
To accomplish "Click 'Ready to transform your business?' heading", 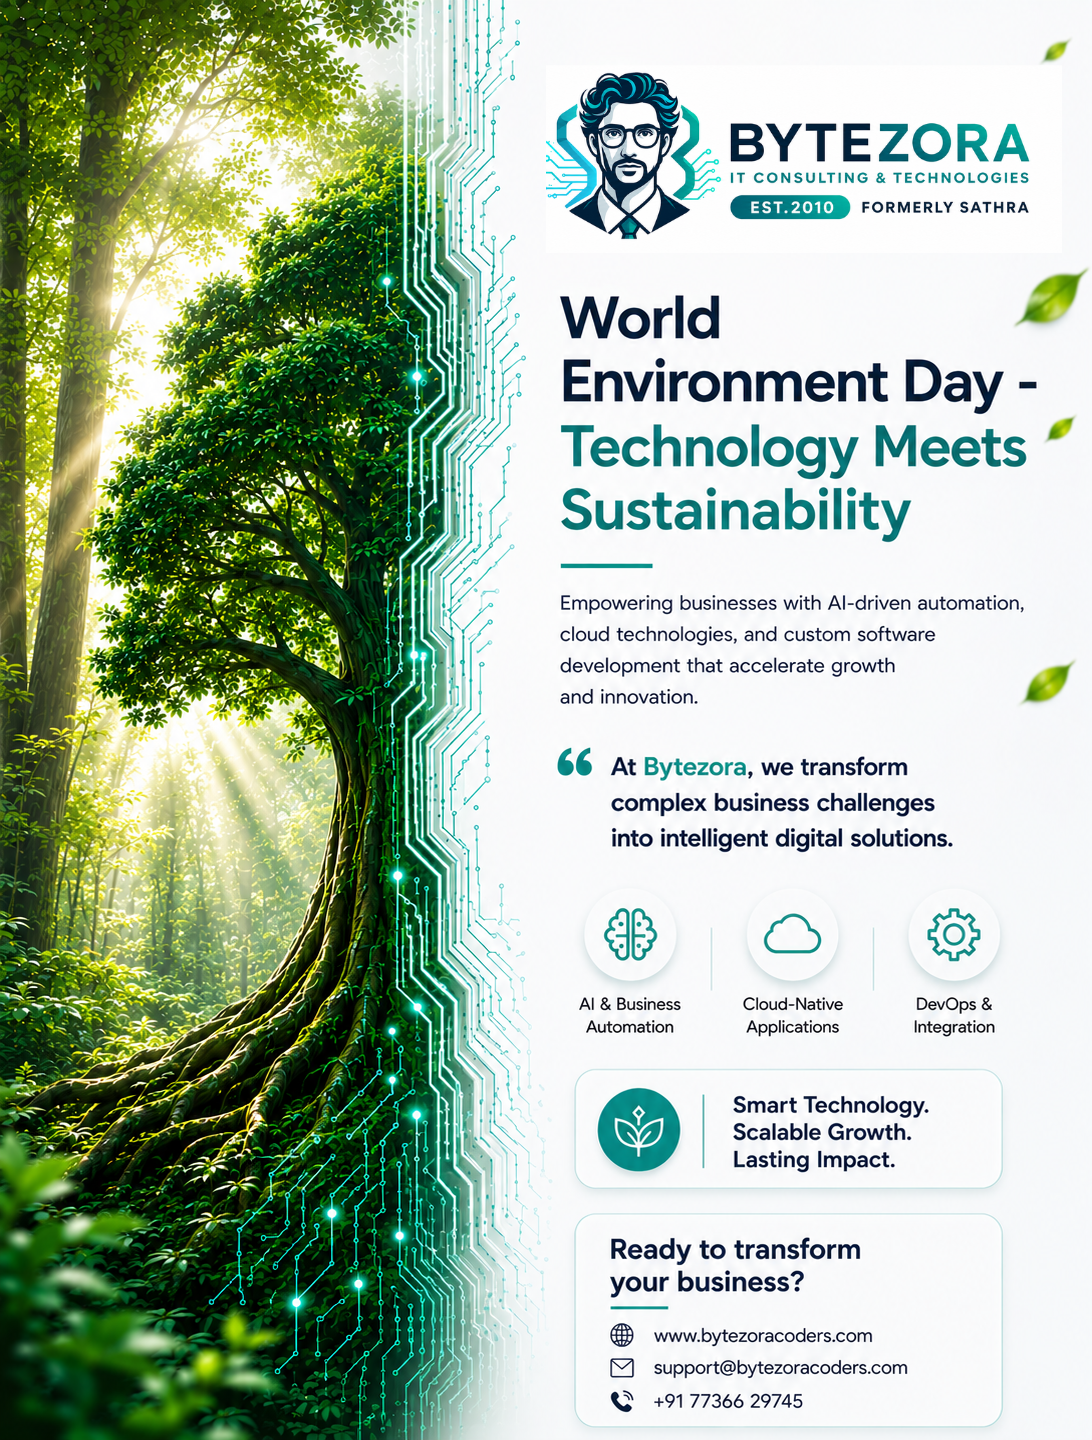I will (735, 1265).
